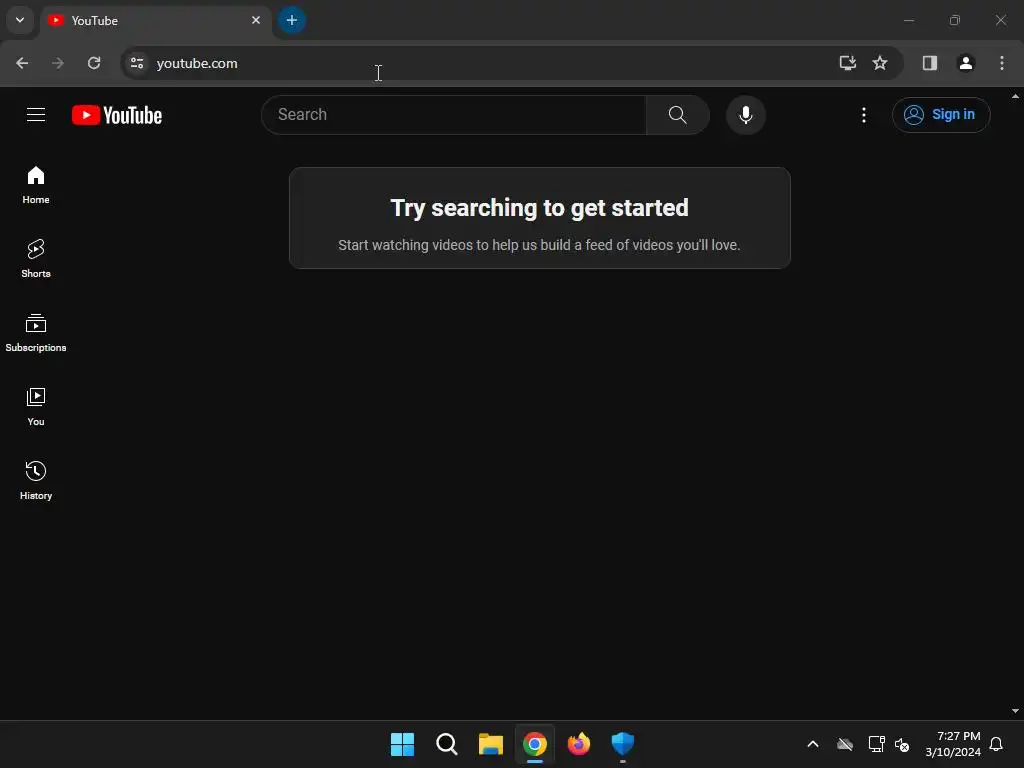
Task: Open the tab search dropdown
Action: pos(20,20)
